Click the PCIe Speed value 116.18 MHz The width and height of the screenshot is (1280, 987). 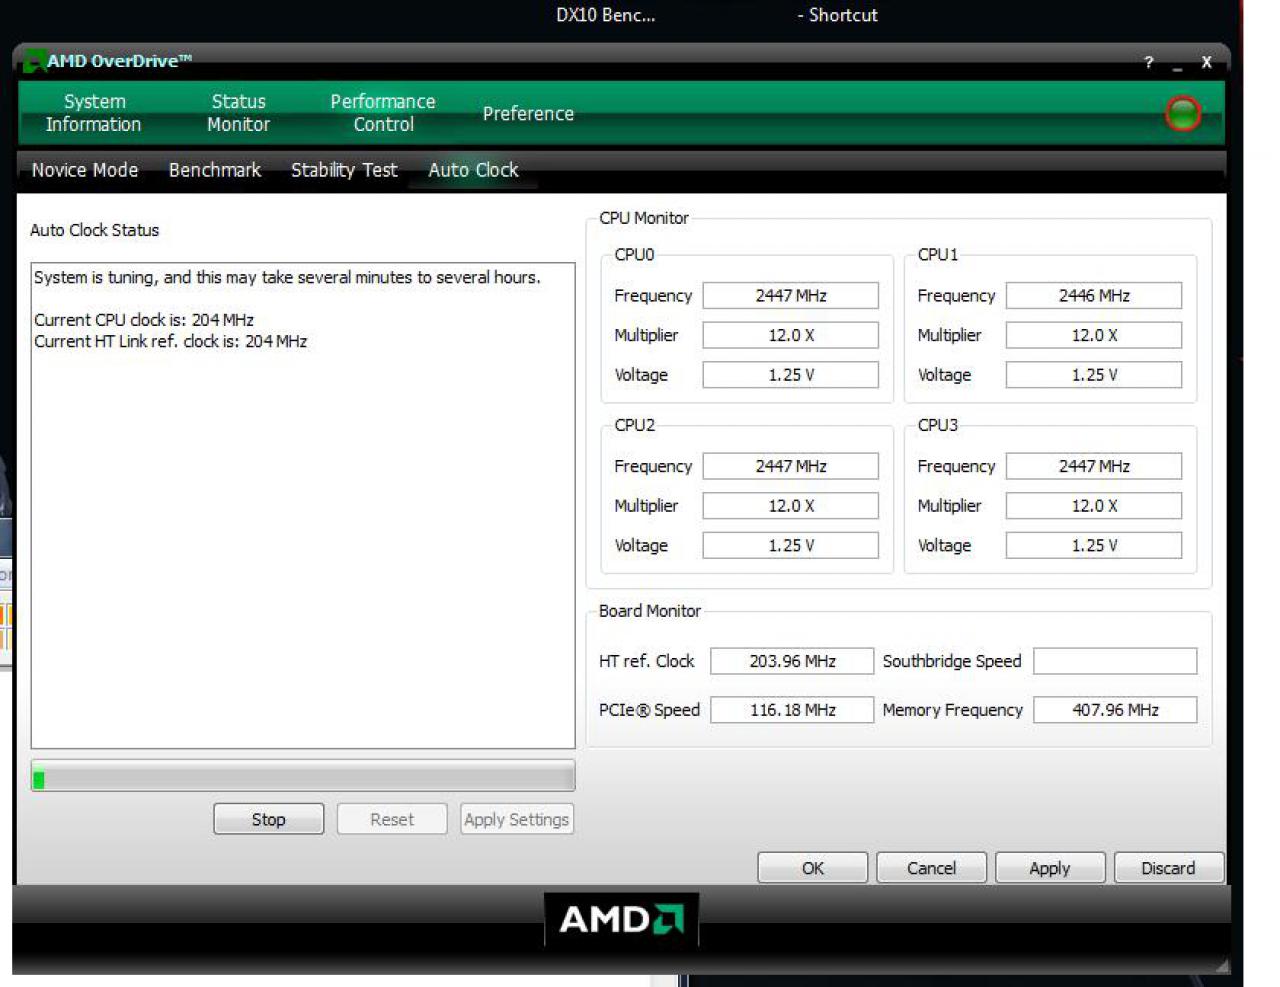coord(792,710)
